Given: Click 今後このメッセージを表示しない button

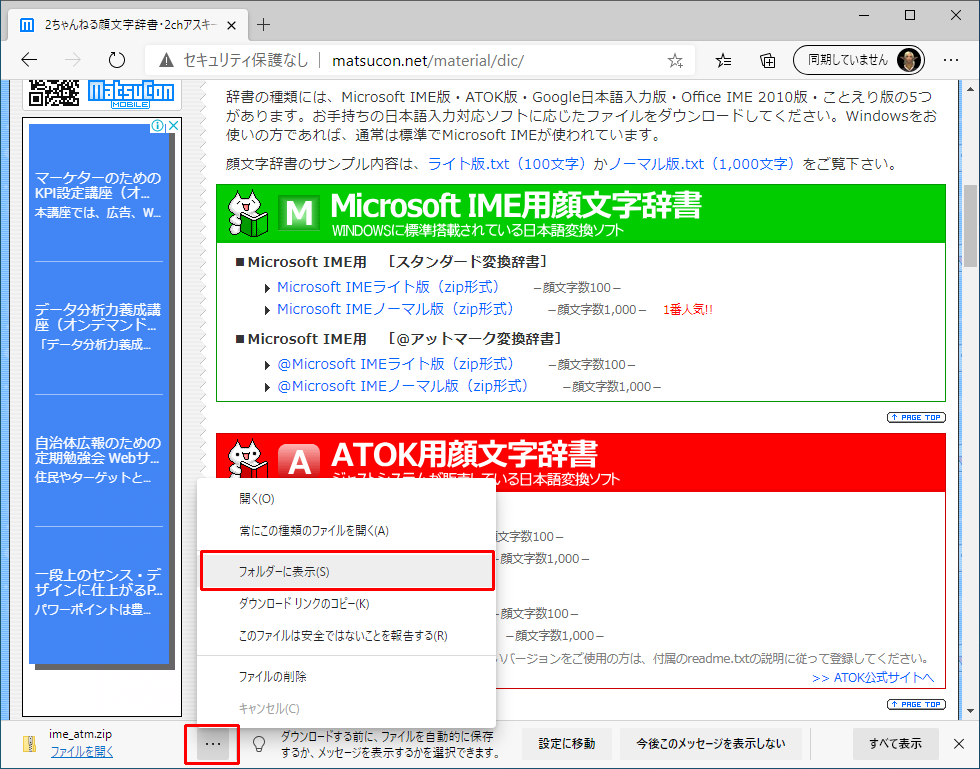Looking at the screenshot, I should [711, 743].
